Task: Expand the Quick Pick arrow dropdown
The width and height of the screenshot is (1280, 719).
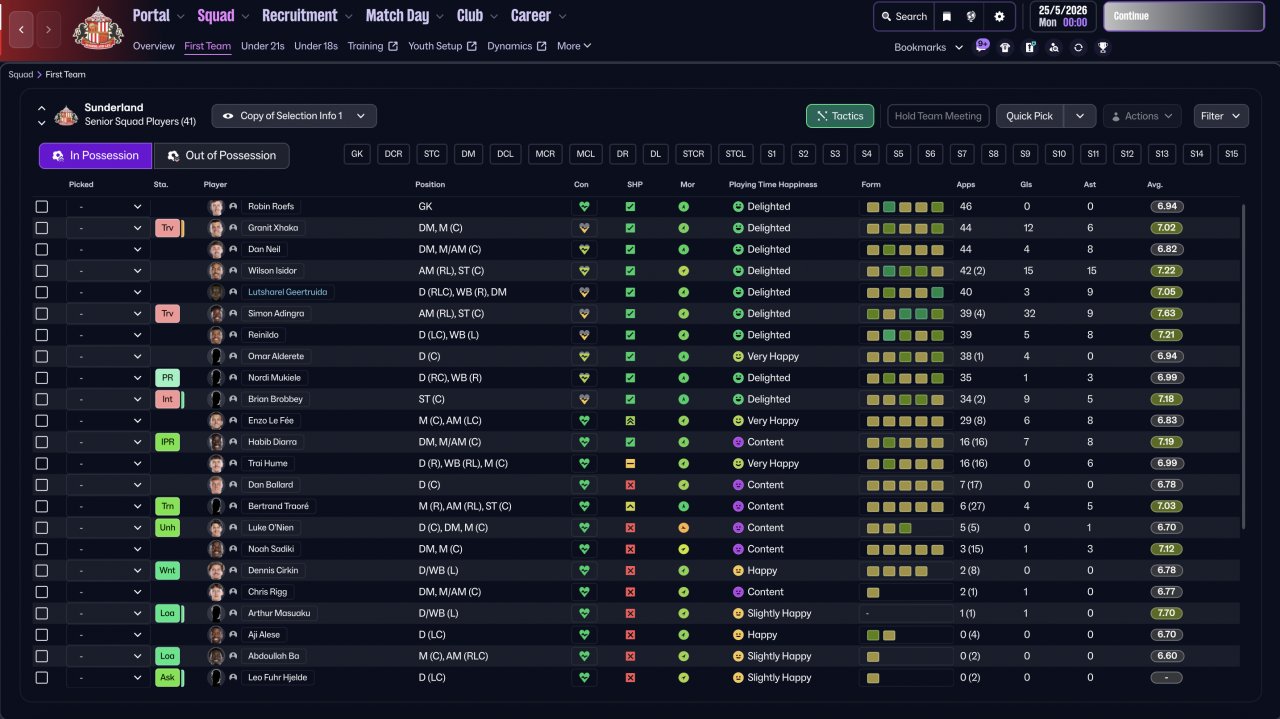Action: (x=1080, y=116)
